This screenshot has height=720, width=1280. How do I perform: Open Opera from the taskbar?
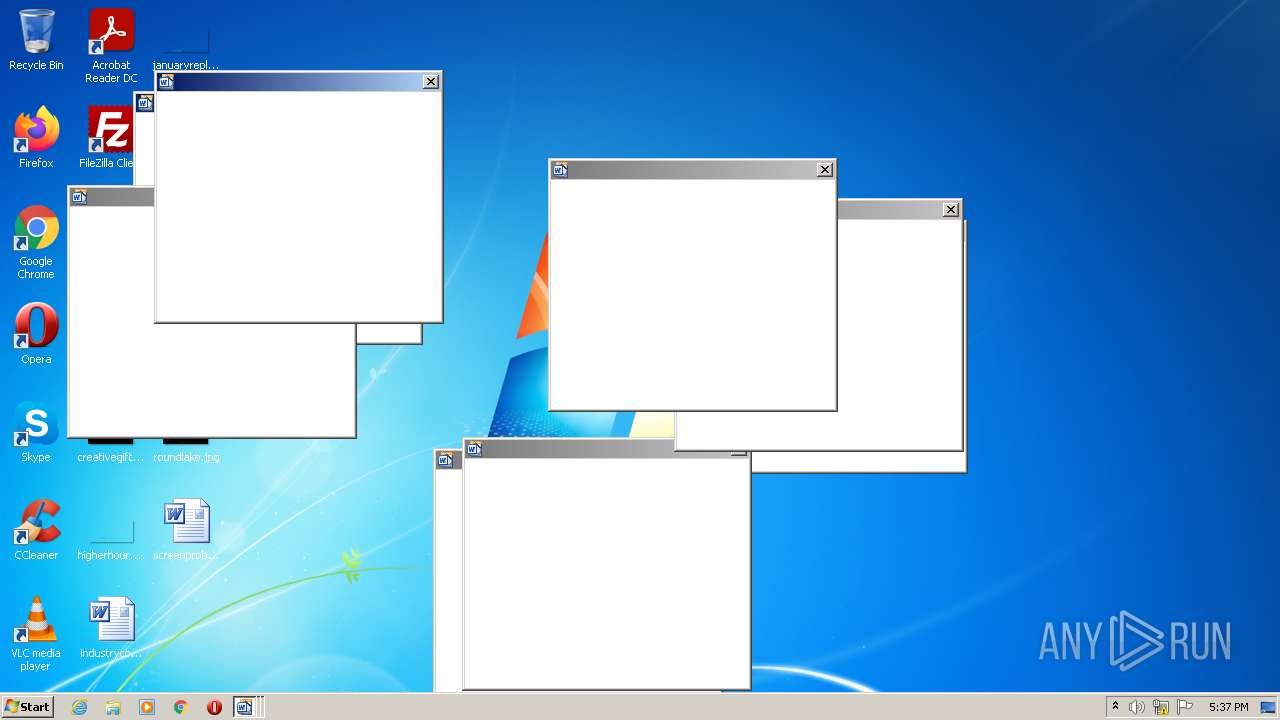[x=214, y=707]
